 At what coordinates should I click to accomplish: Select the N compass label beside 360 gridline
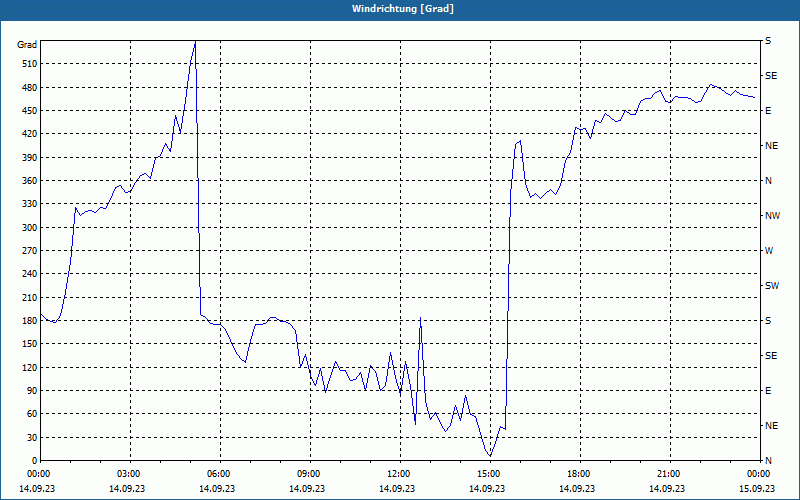(768, 181)
